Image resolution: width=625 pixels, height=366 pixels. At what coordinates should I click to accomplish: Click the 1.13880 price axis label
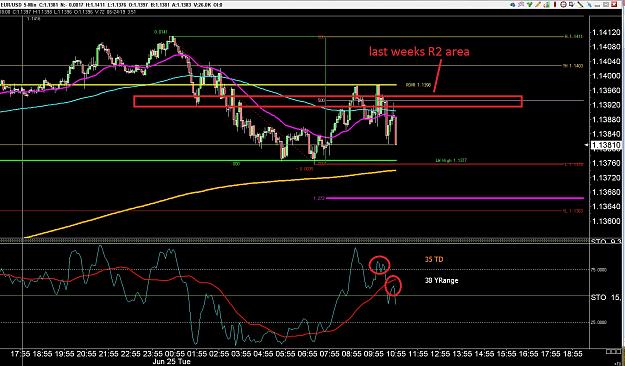pos(606,120)
